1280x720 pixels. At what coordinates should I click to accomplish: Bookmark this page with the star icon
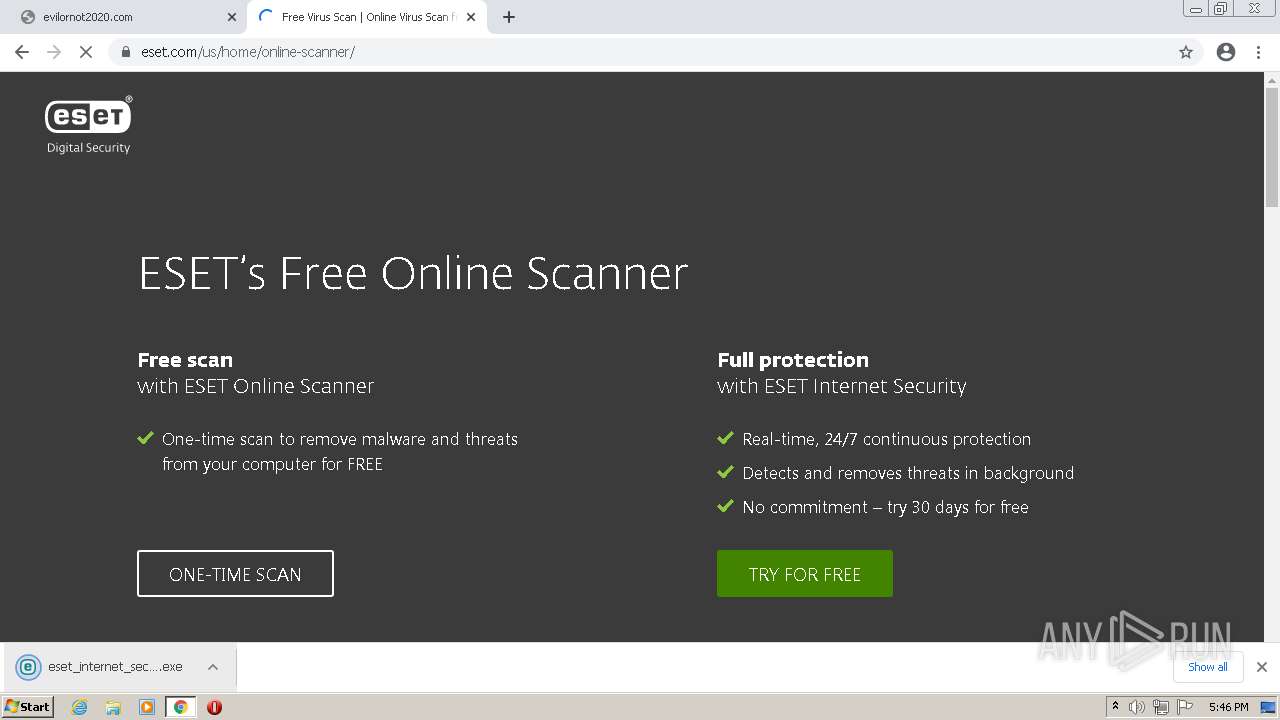[x=1186, y=52]
